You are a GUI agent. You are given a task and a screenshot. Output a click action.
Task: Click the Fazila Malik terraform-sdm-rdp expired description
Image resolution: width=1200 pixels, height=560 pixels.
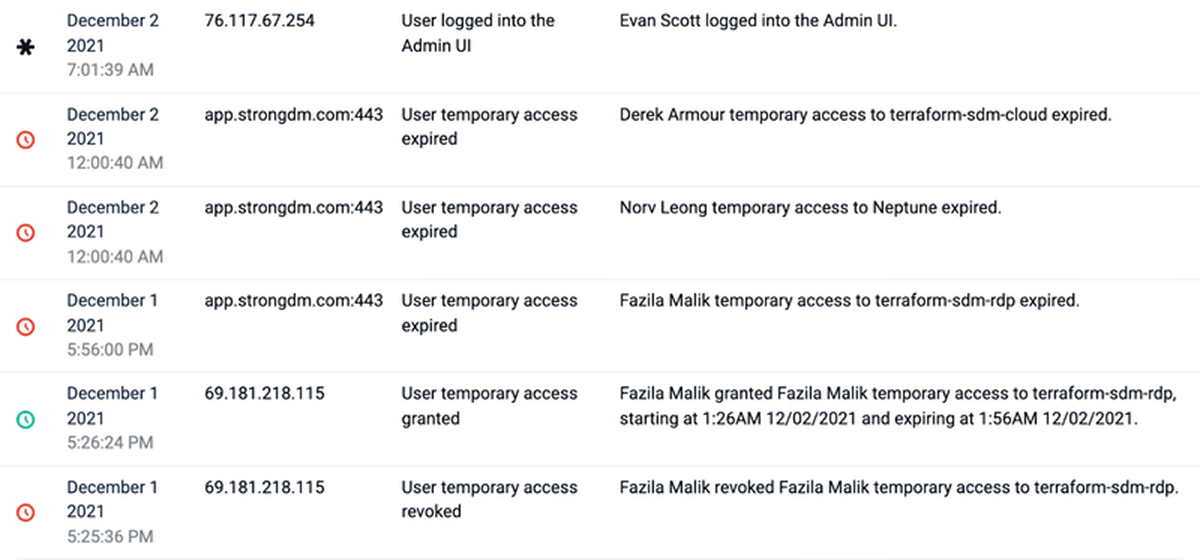(849, 301)
